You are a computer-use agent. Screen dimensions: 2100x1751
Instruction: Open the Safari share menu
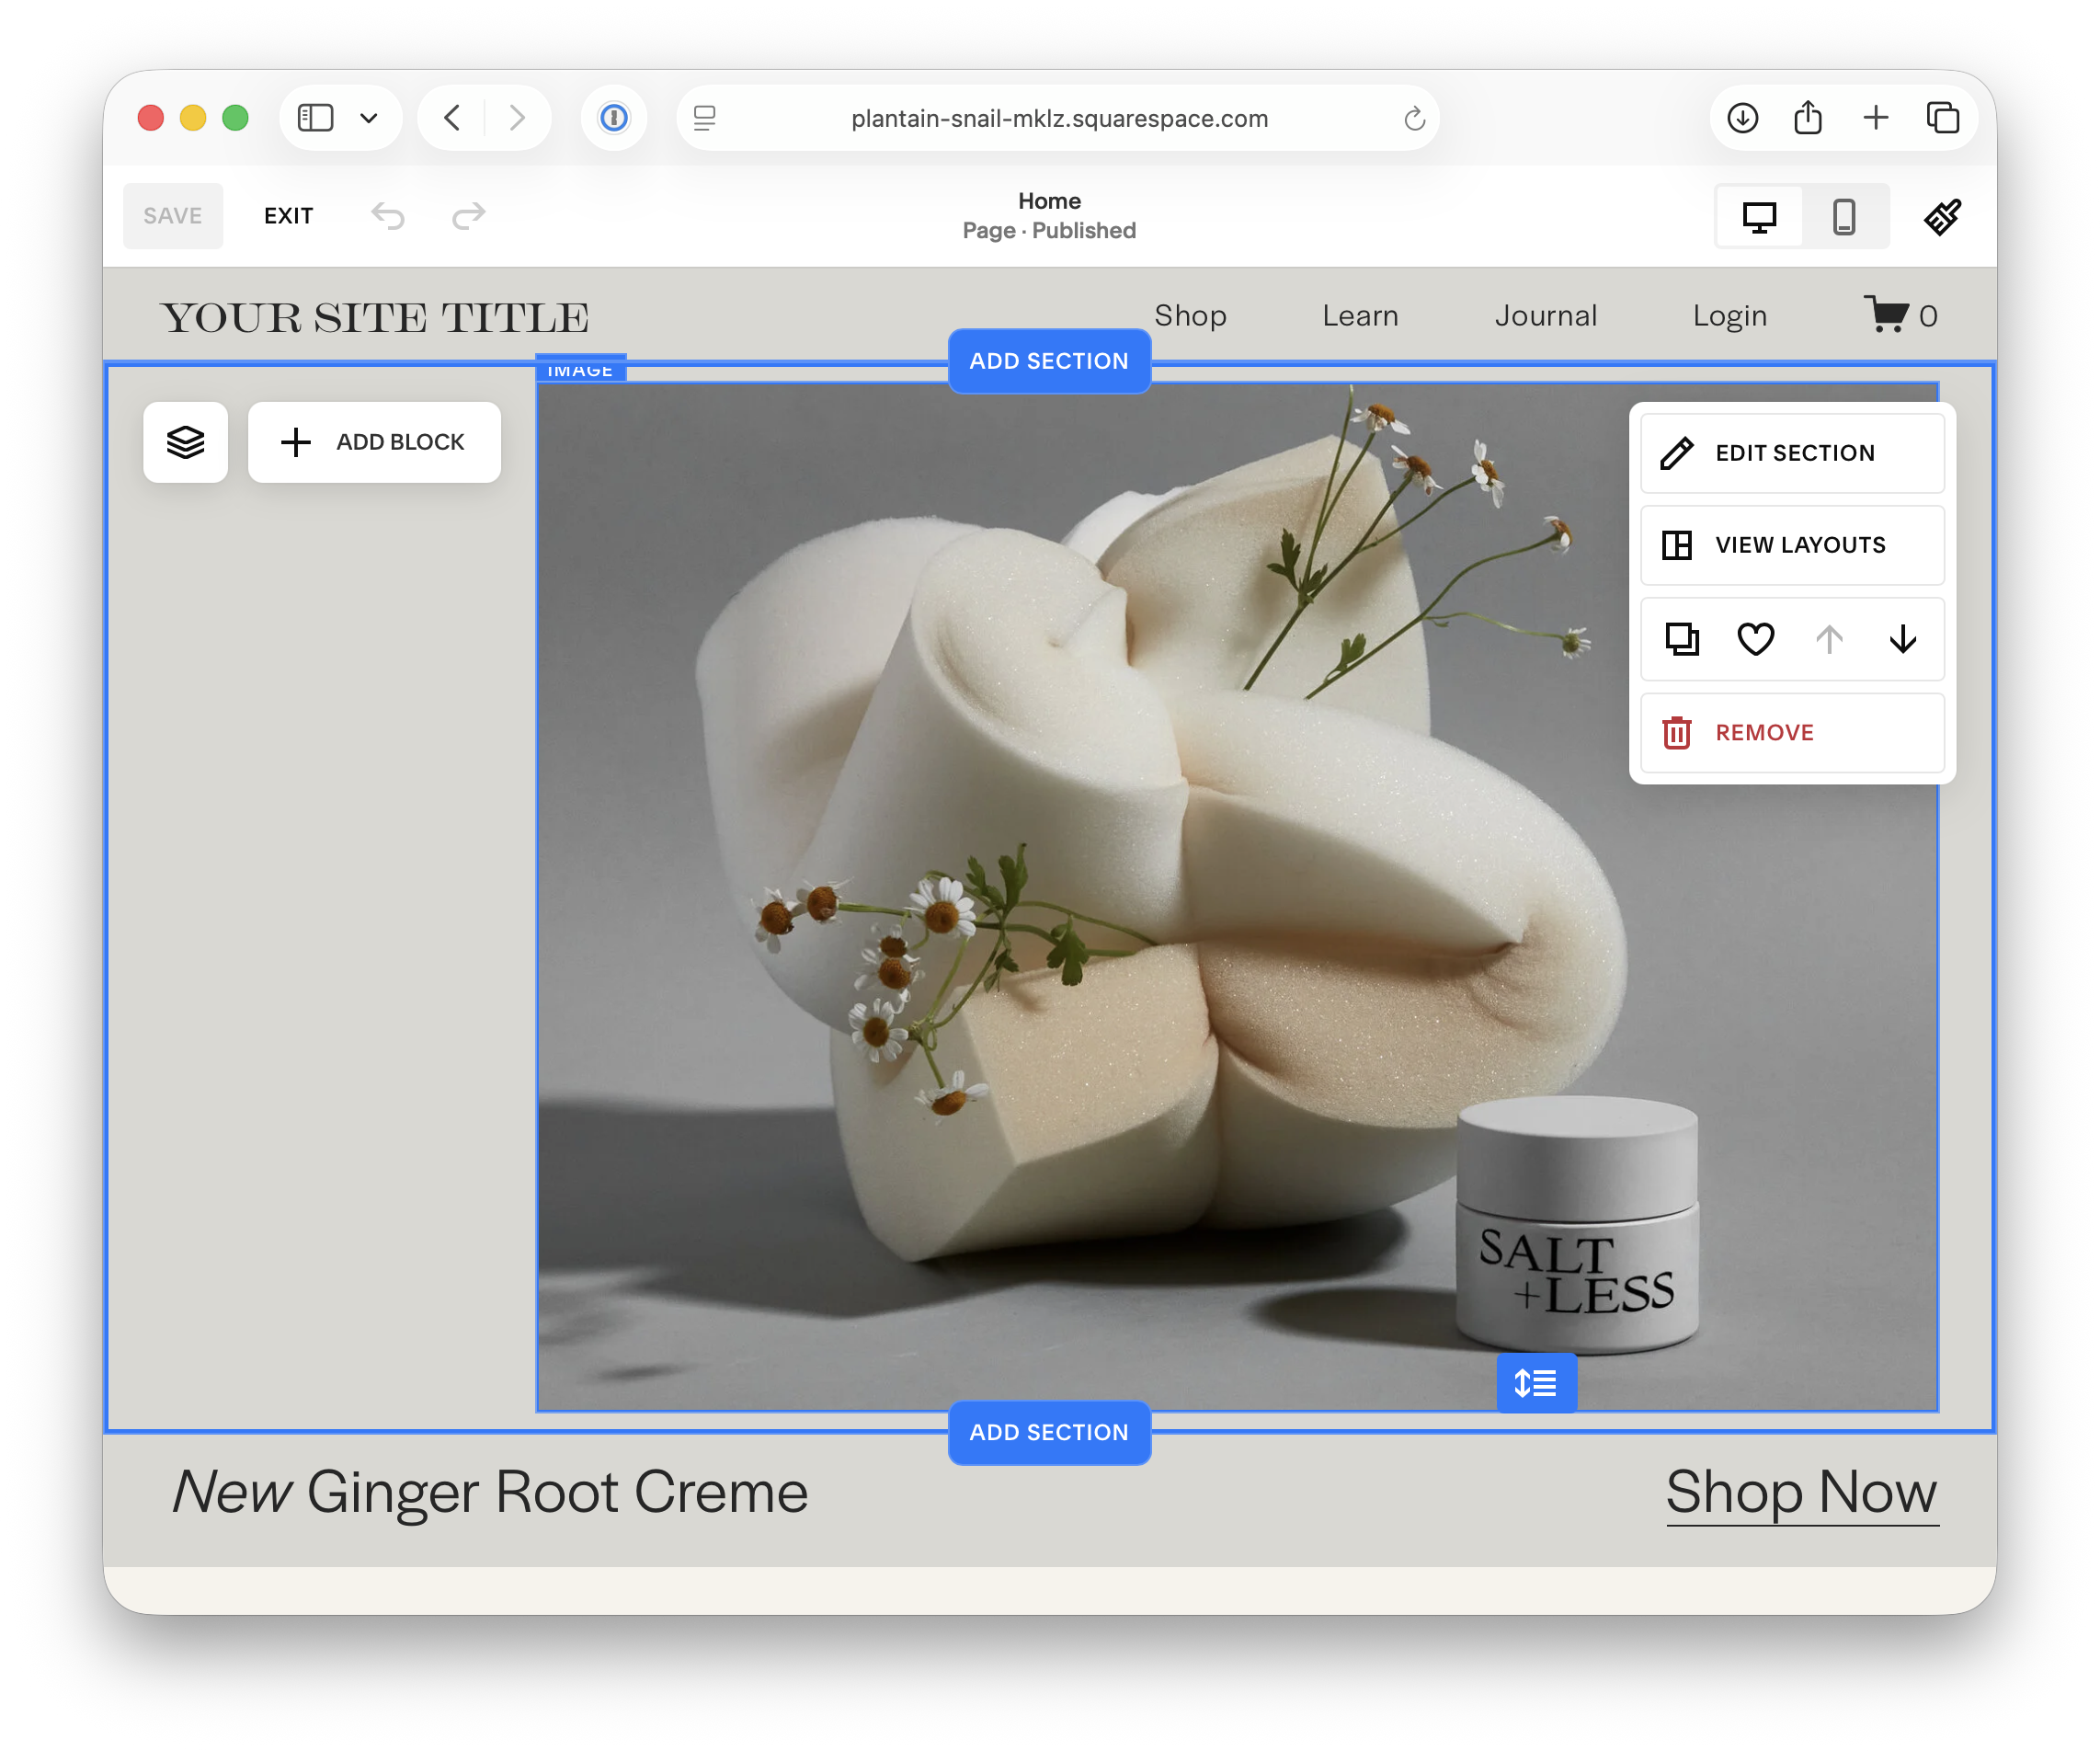(x=1808, y=118)
